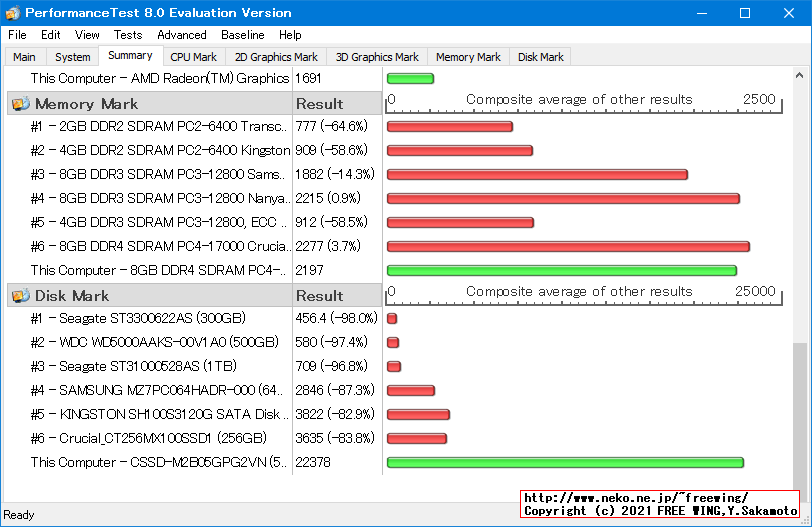The width and height of the screenshot is (812, 527).
Task: Click the PerformanceTest app icon in title bar
Action: click(13, 13)
